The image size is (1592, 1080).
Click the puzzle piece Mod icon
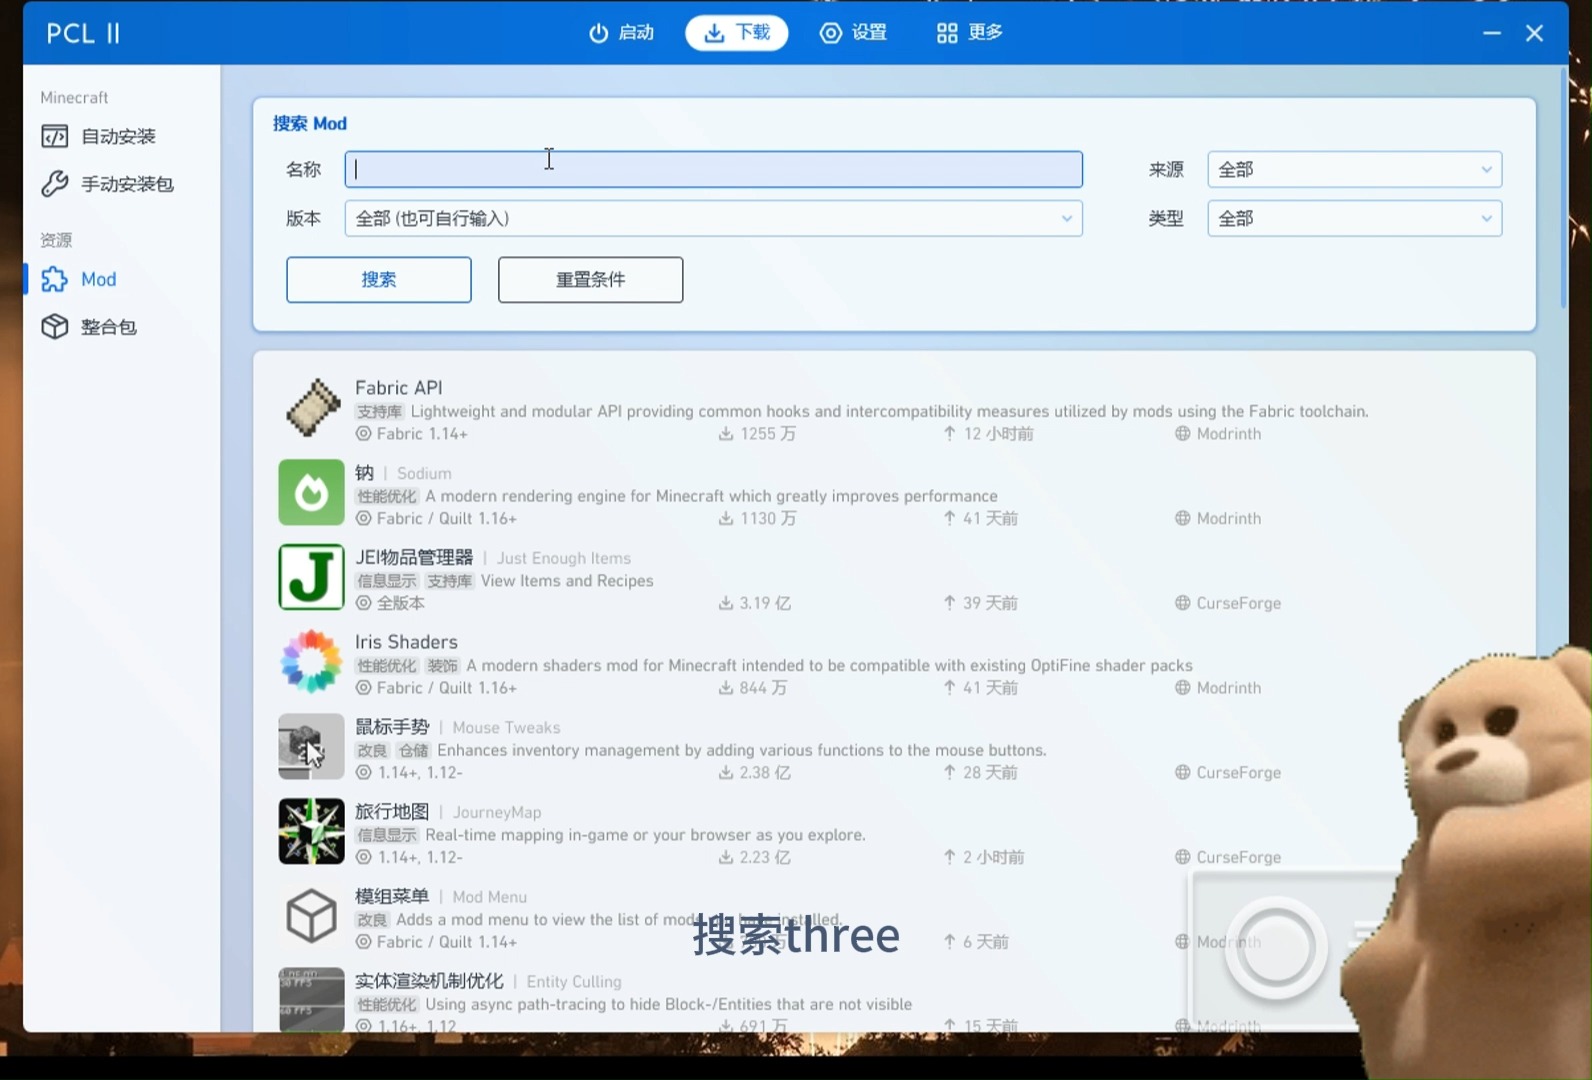point(55,279)
